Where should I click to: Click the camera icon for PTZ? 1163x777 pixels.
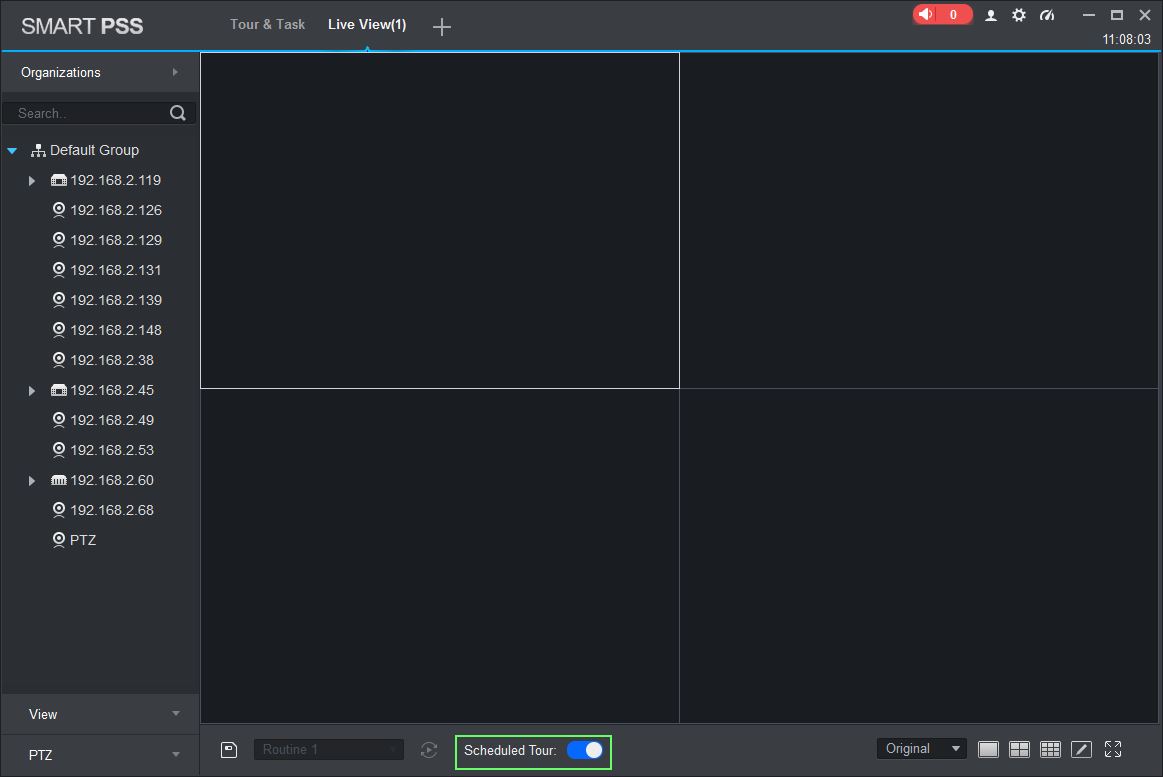[59, 540]
